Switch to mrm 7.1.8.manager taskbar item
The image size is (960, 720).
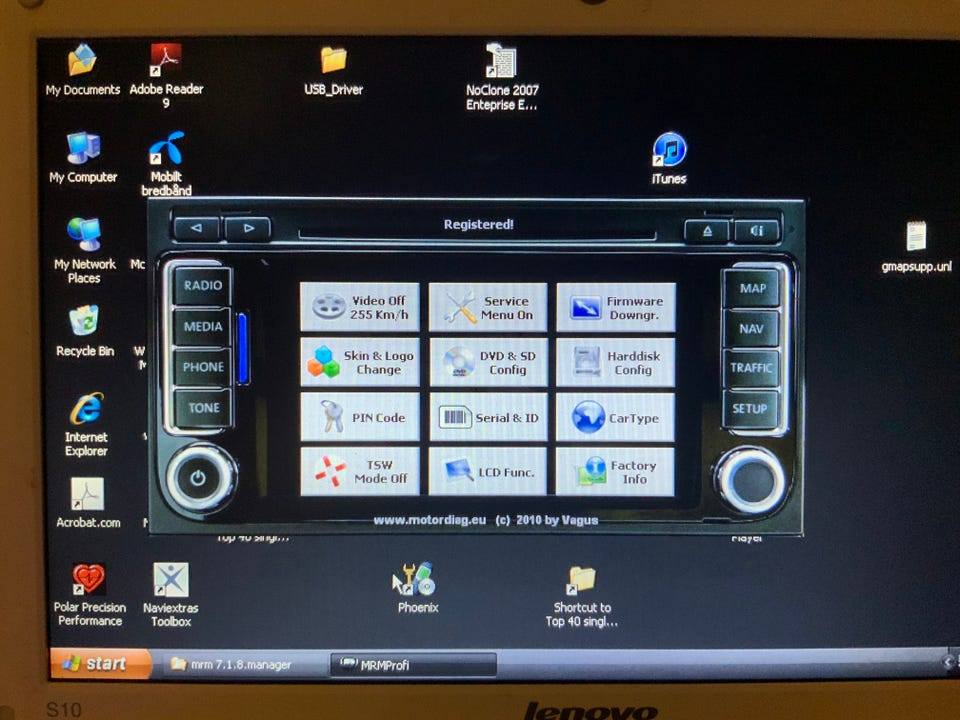point(242,664)
